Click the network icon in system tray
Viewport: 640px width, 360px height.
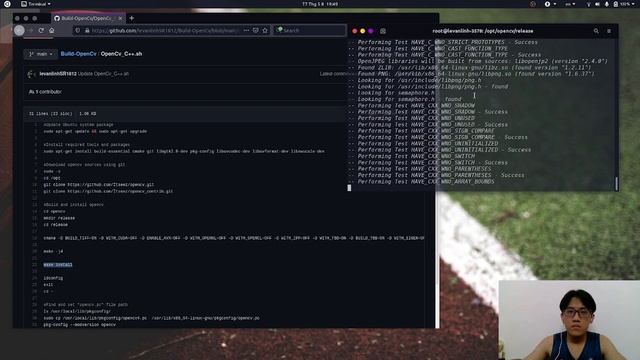[x=588, y=4]
